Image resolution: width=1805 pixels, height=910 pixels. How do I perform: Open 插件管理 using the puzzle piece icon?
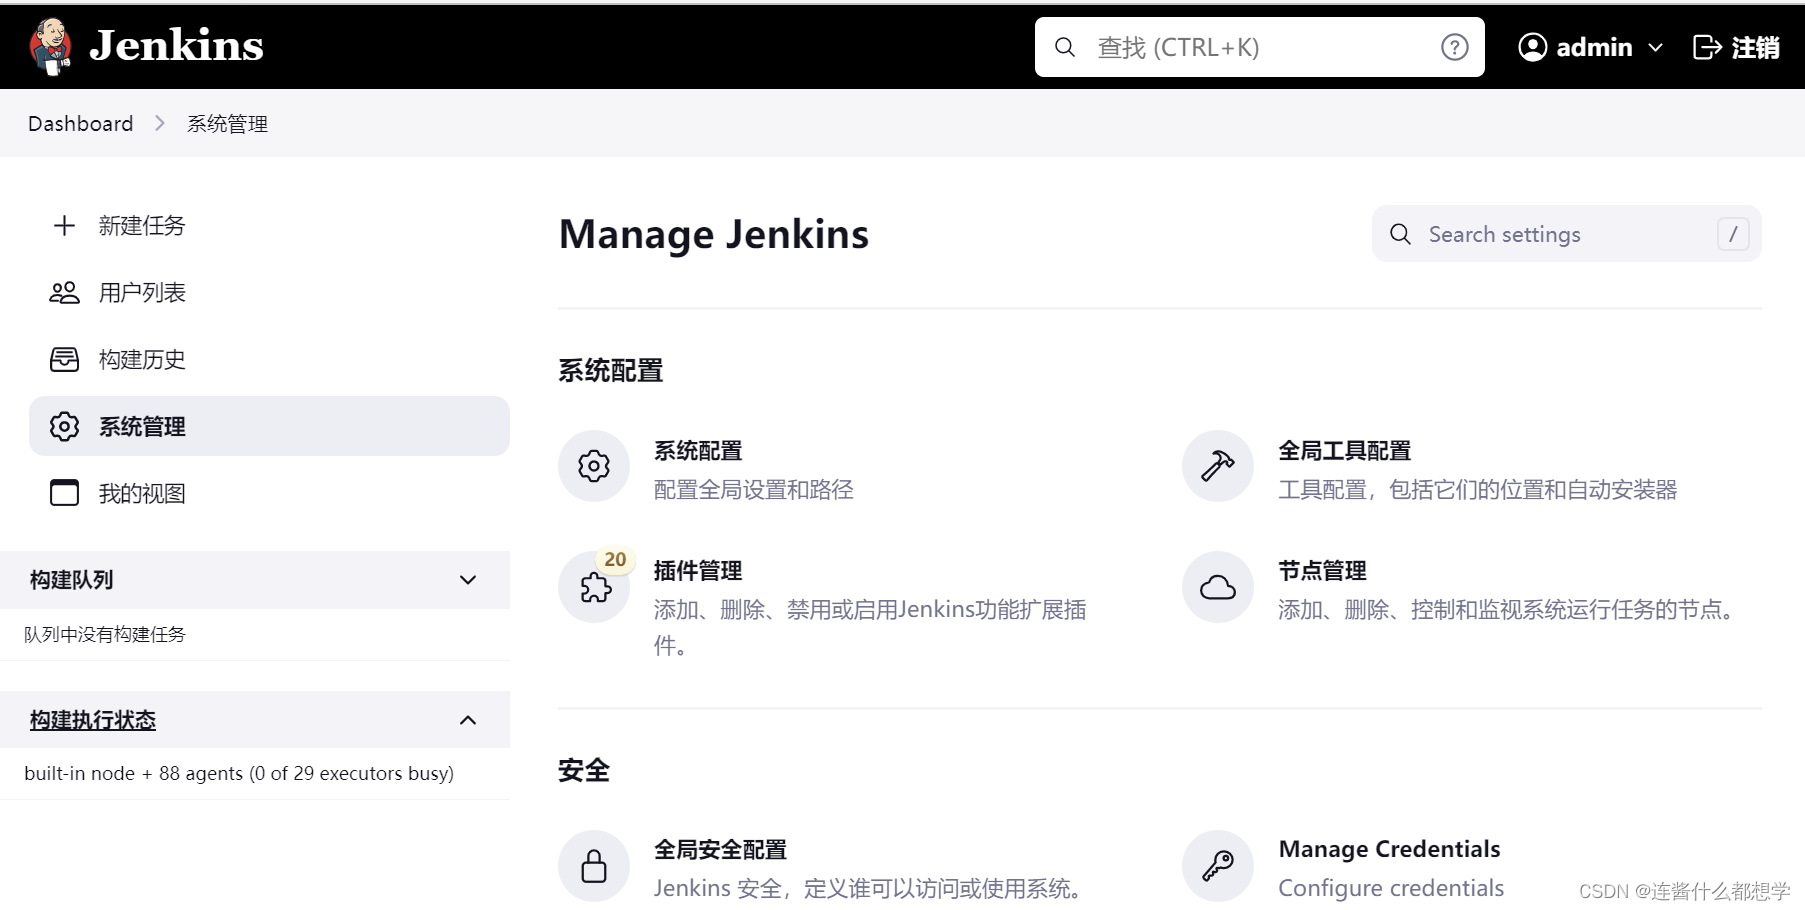point(593,588)
